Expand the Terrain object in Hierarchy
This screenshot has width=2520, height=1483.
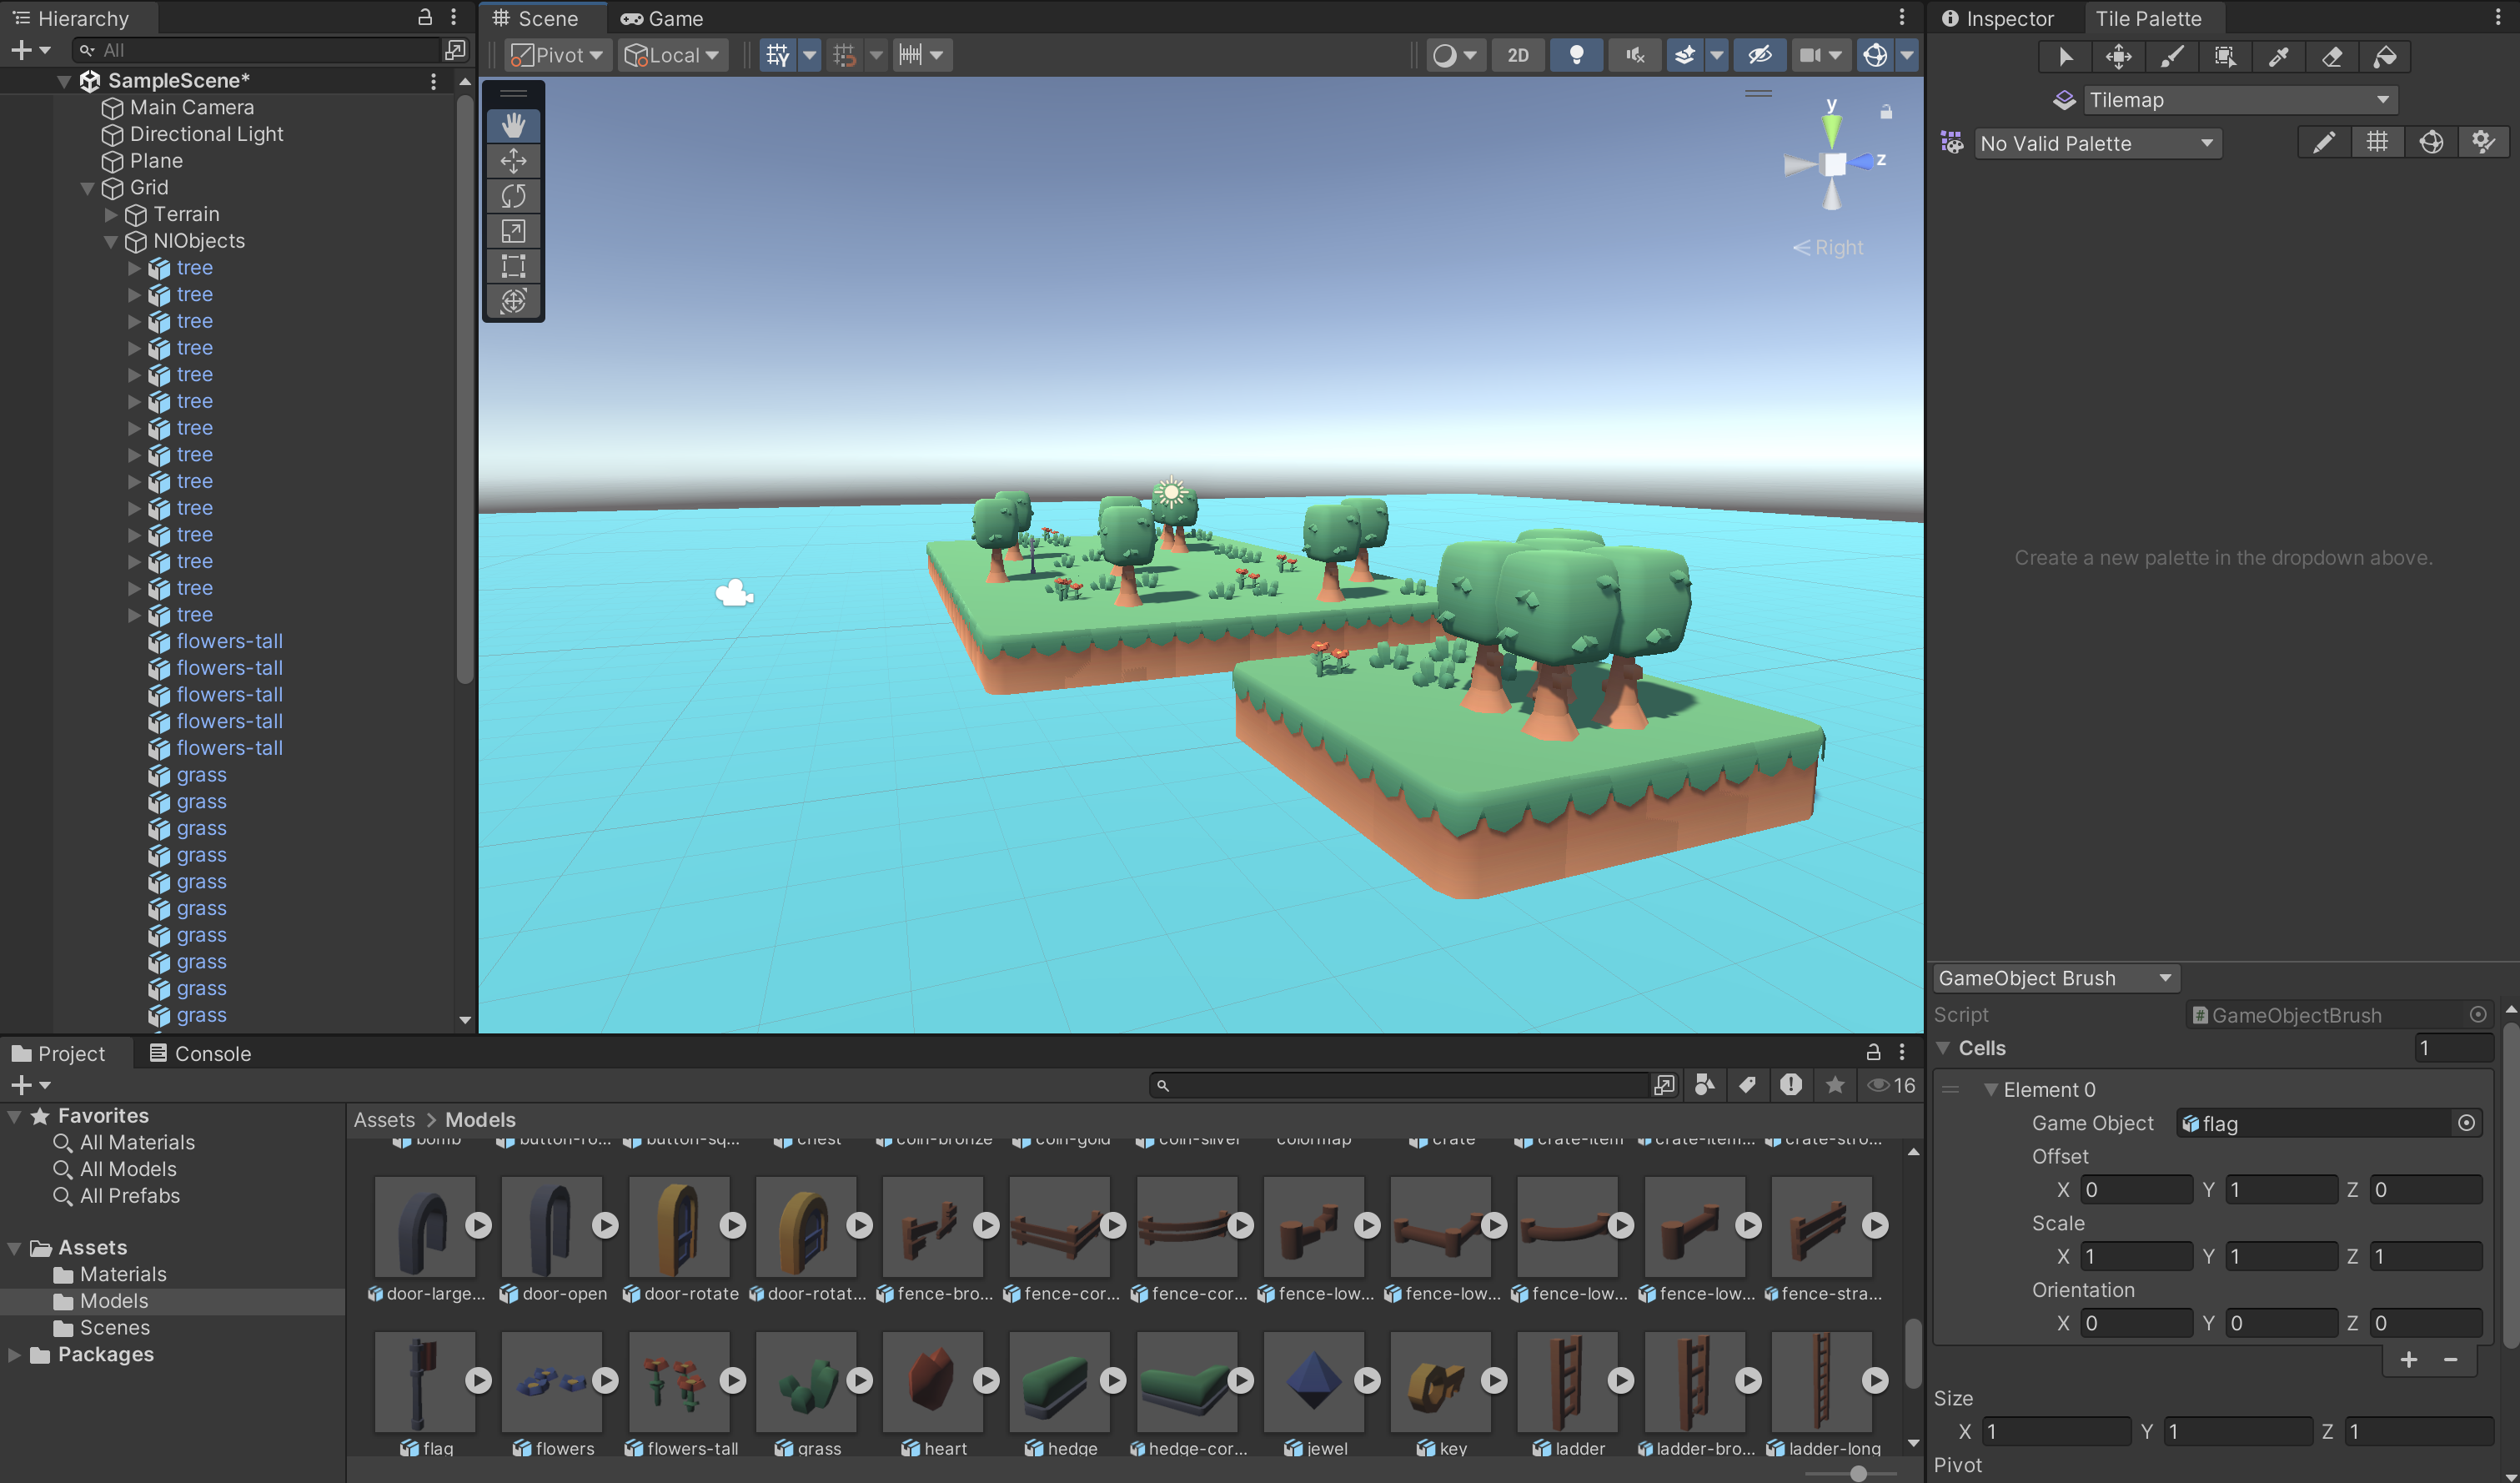pyautogui.click(x=111, y=214)
